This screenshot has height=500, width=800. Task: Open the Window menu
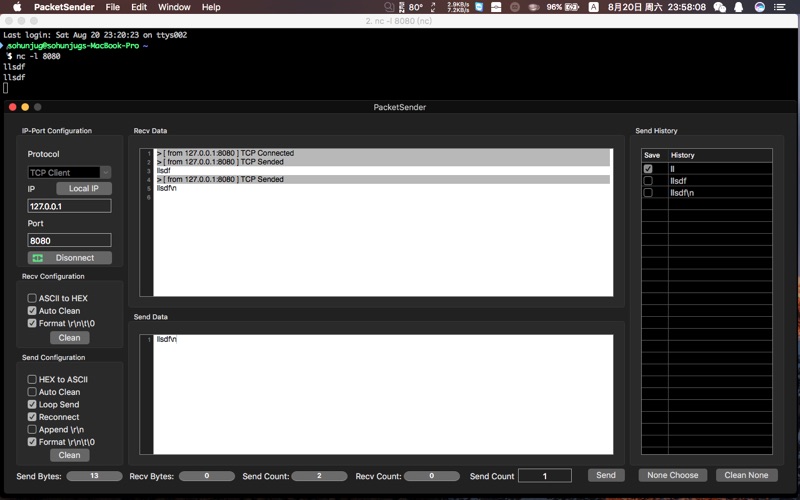174,7
